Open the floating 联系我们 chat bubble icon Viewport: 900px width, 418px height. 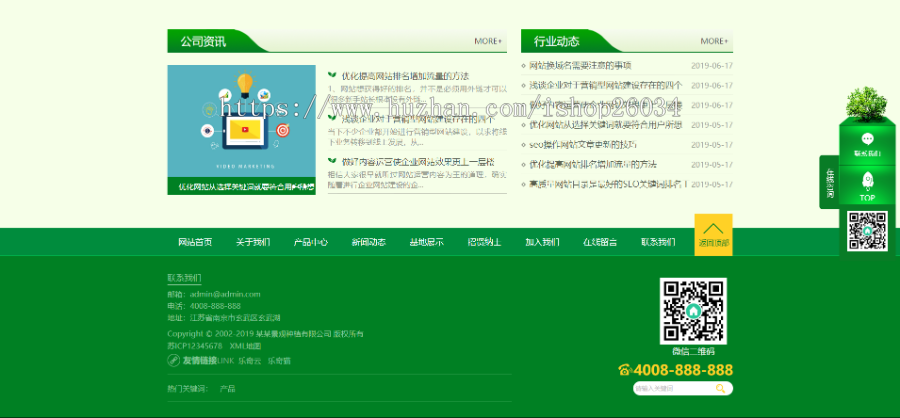pos(867,140)
